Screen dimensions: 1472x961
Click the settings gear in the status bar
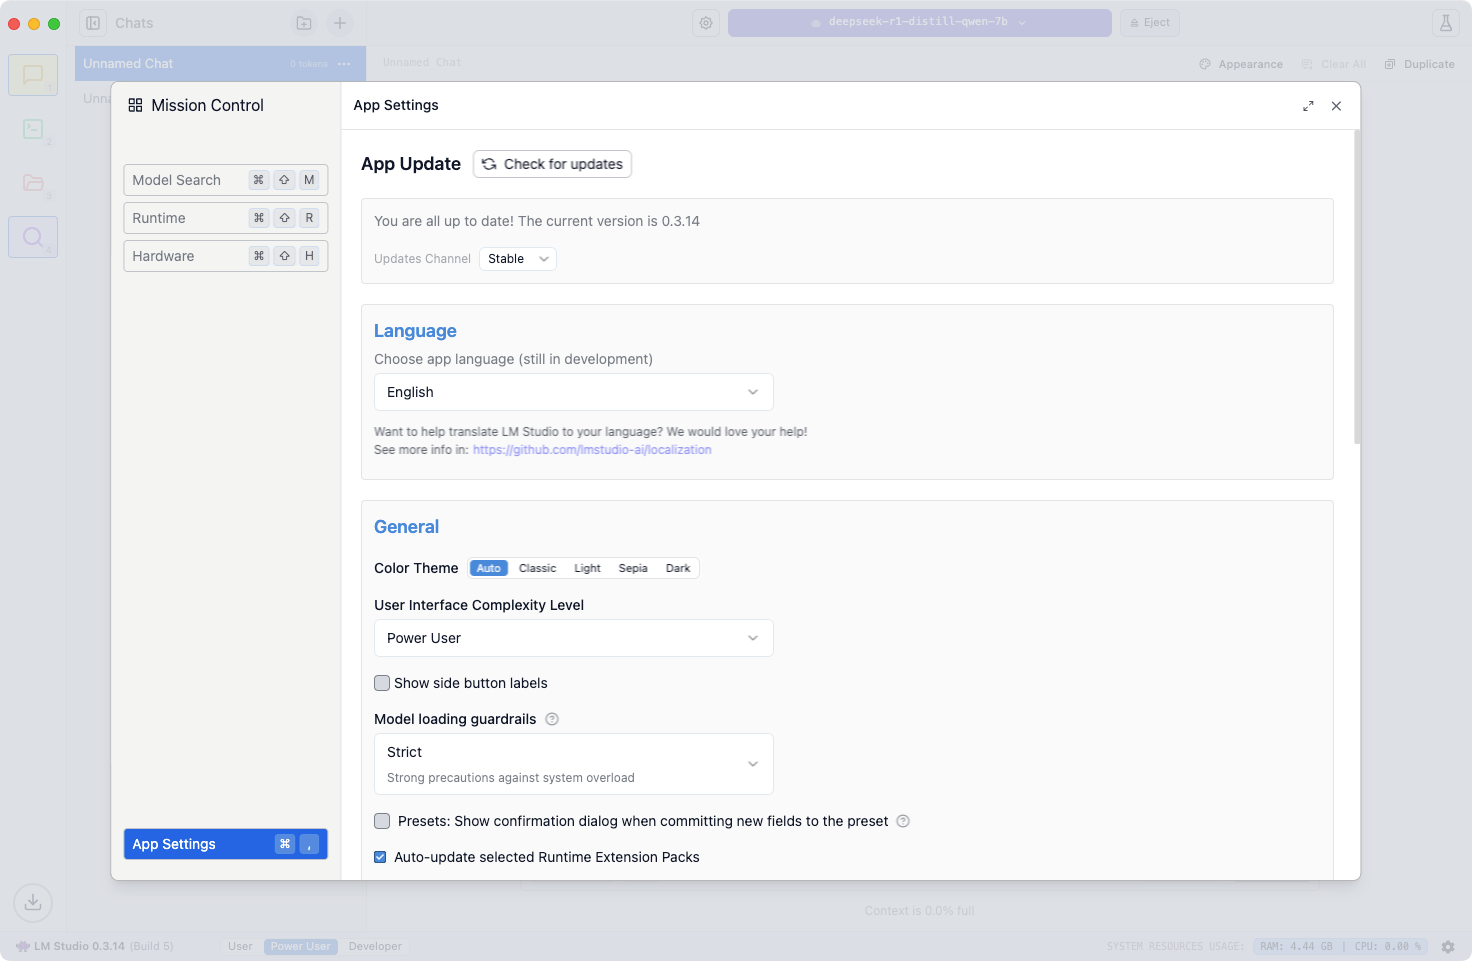click(1447, 946)
